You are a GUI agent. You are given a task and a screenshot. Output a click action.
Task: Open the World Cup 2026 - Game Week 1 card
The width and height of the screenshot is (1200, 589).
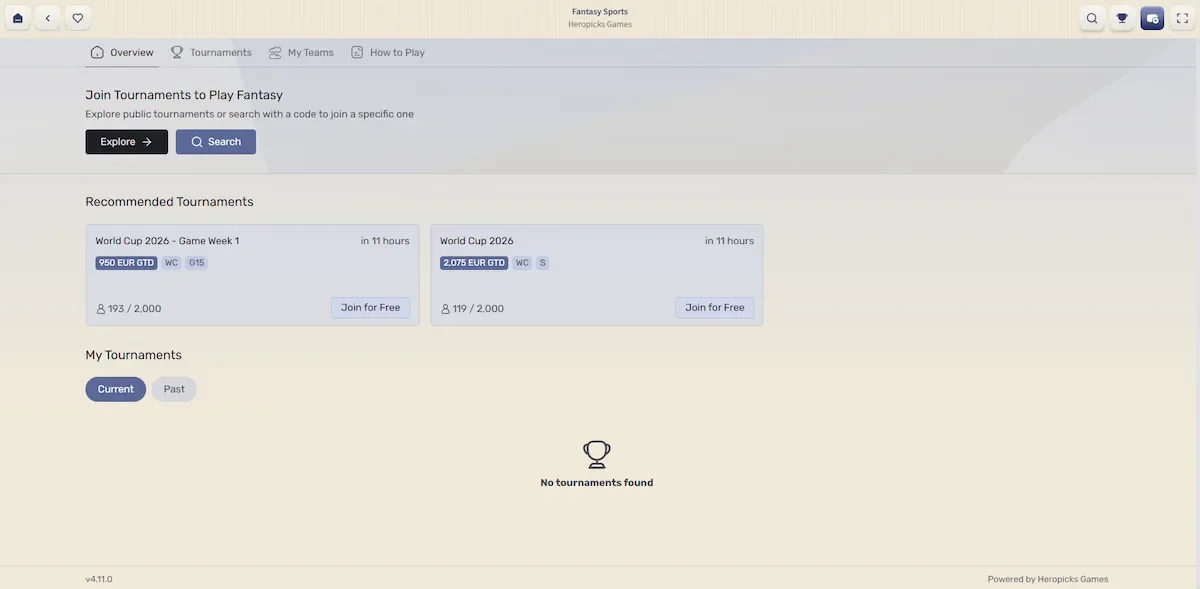pyautogui.click(x=253, y=275)
